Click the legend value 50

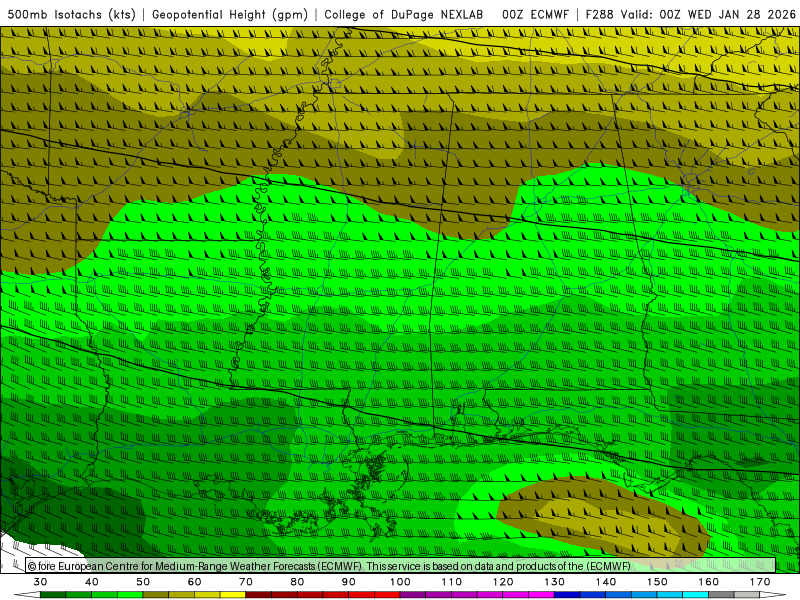tap(143, 582)
